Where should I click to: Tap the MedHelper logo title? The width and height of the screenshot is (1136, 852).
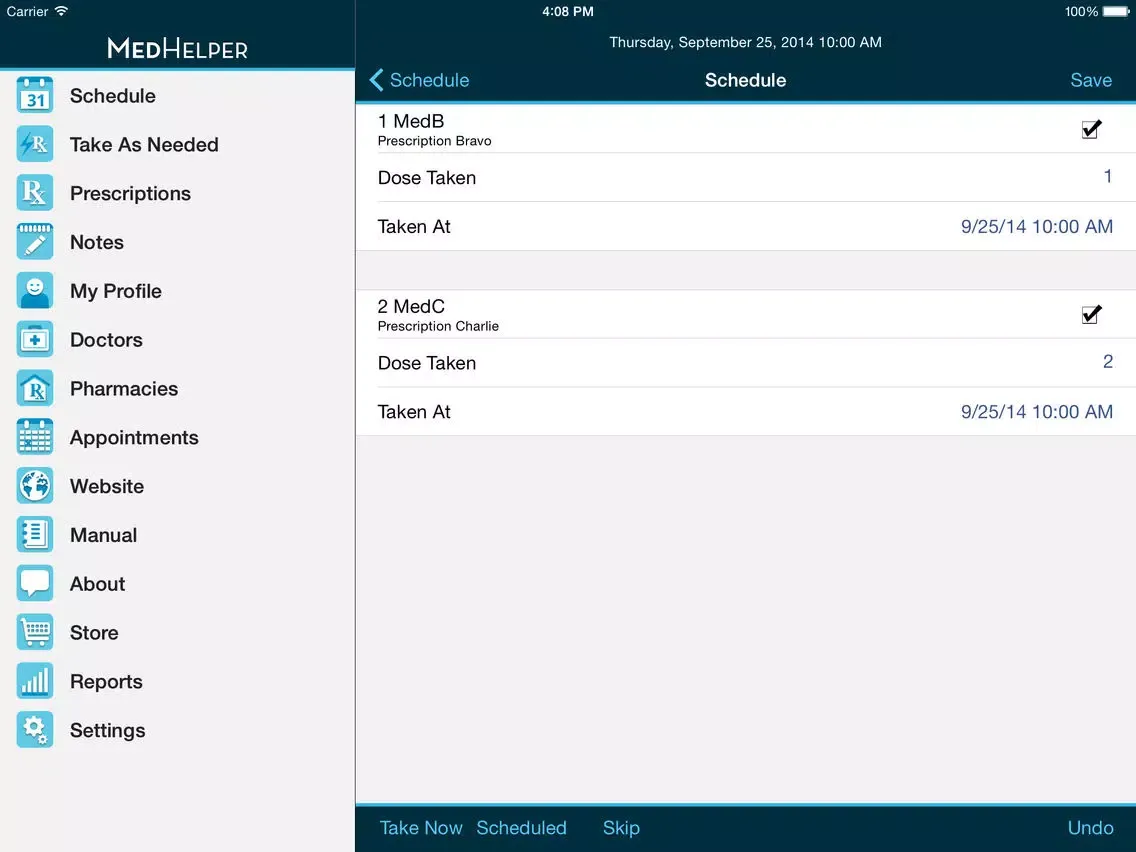[178, 49]
